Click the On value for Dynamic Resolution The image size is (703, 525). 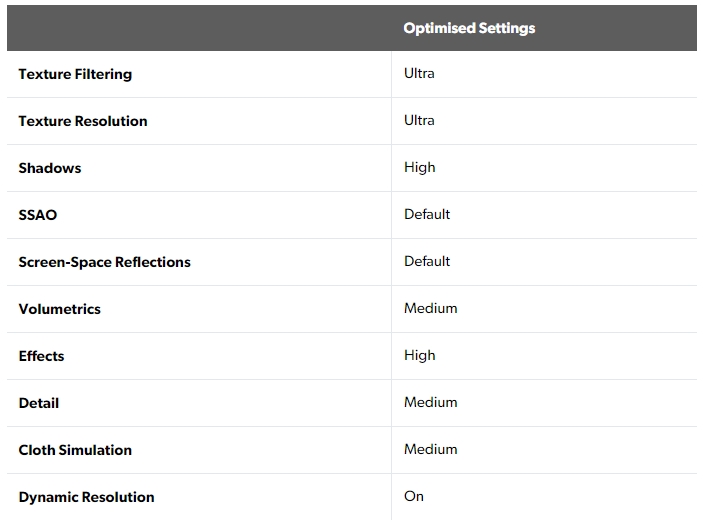point(414,496)
